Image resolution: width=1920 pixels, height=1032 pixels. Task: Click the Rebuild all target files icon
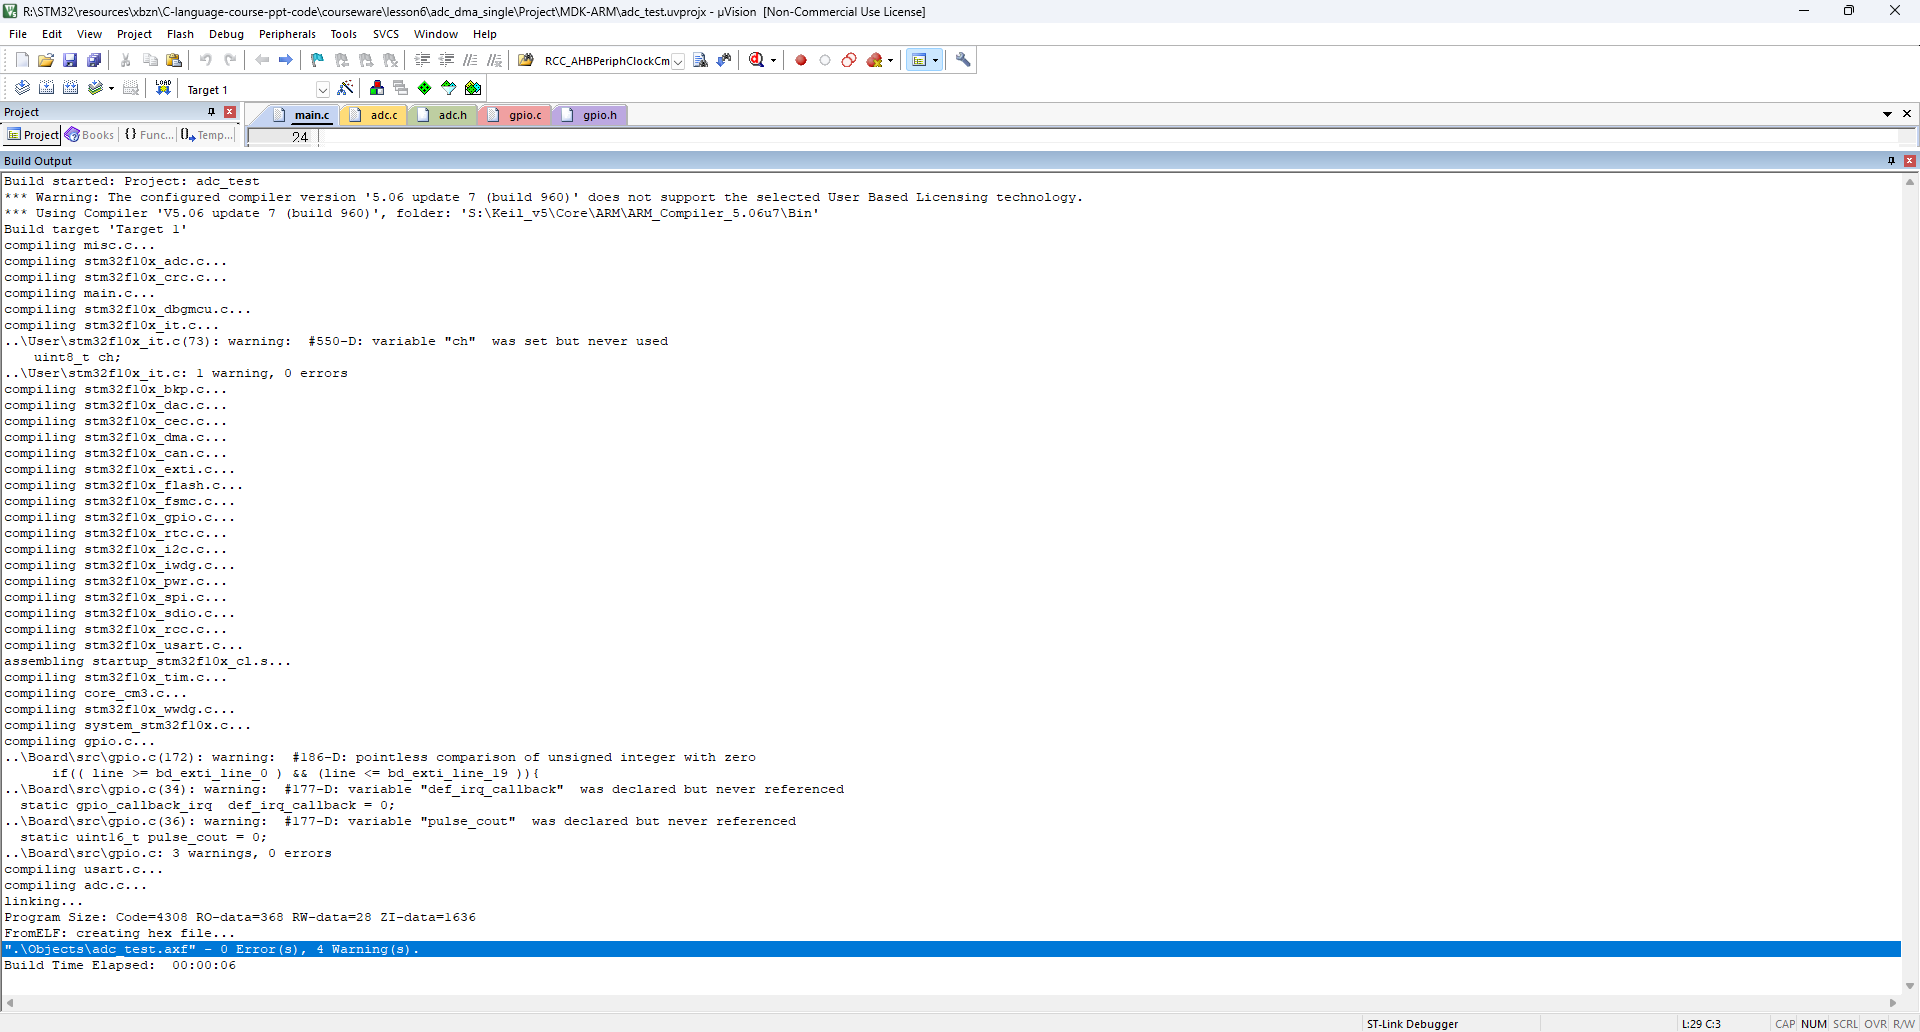pos(70,88)
